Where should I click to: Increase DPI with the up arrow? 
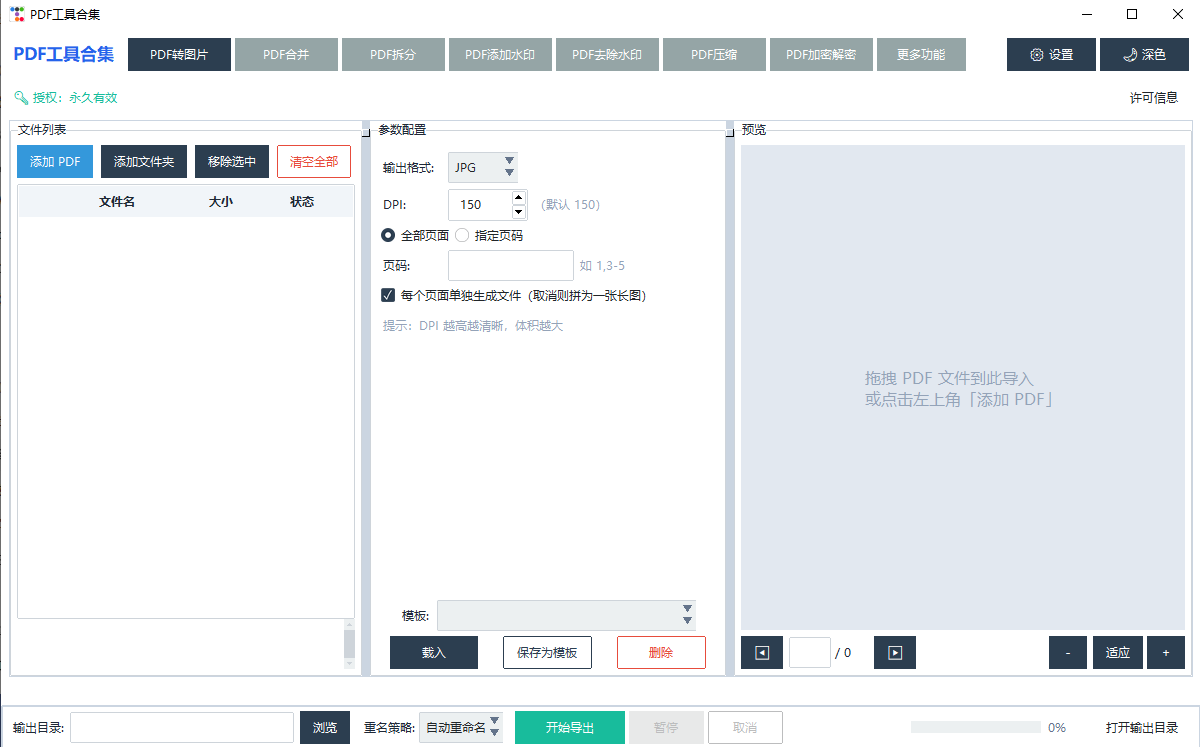coord(518,197)
